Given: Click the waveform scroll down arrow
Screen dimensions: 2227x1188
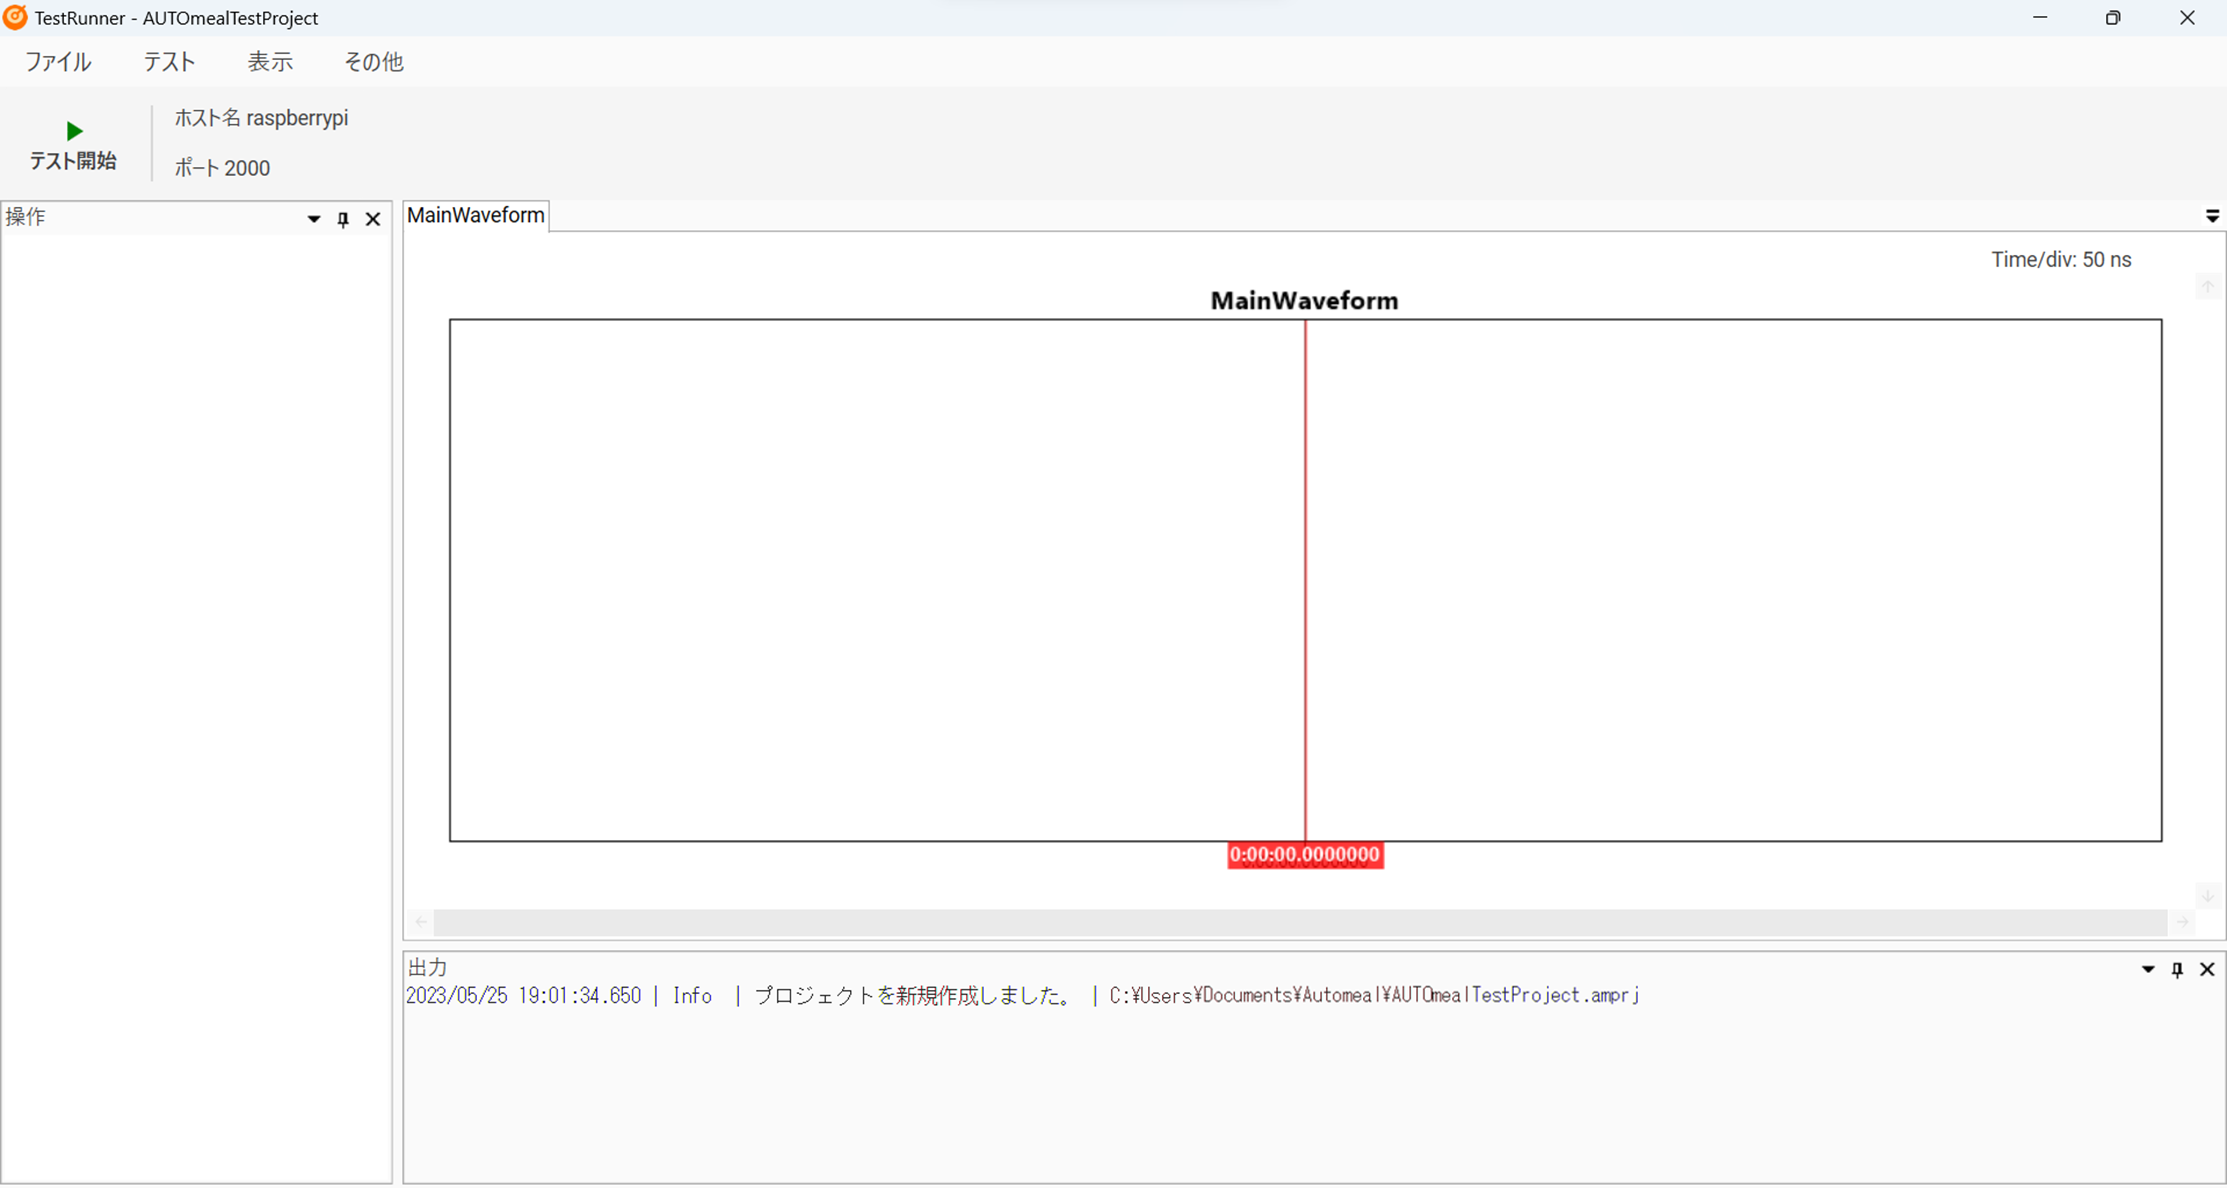Looking at the screenshot, I should click(x=2207, y=895).
